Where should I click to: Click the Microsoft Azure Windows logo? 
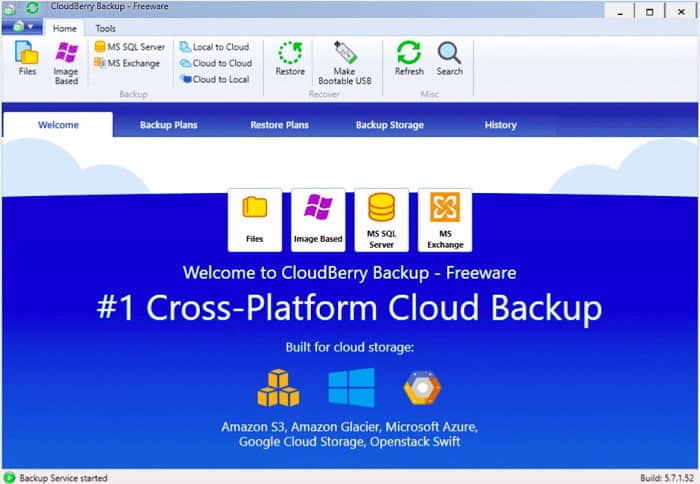tap(351, 388)
